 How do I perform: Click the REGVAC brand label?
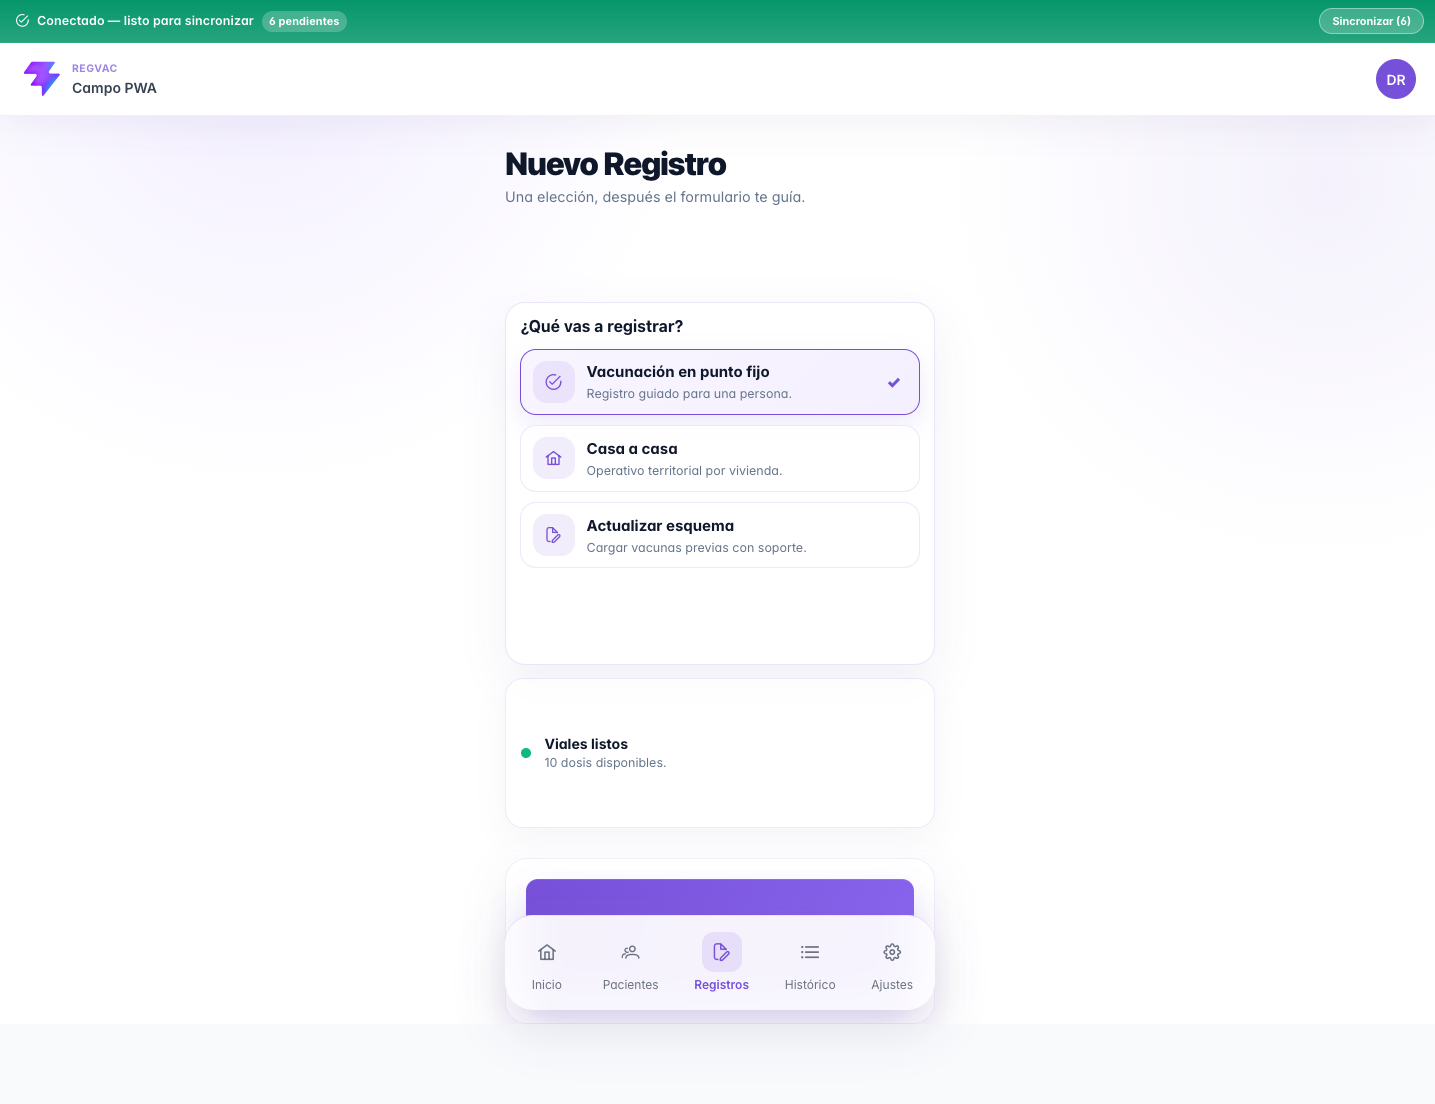95,69
